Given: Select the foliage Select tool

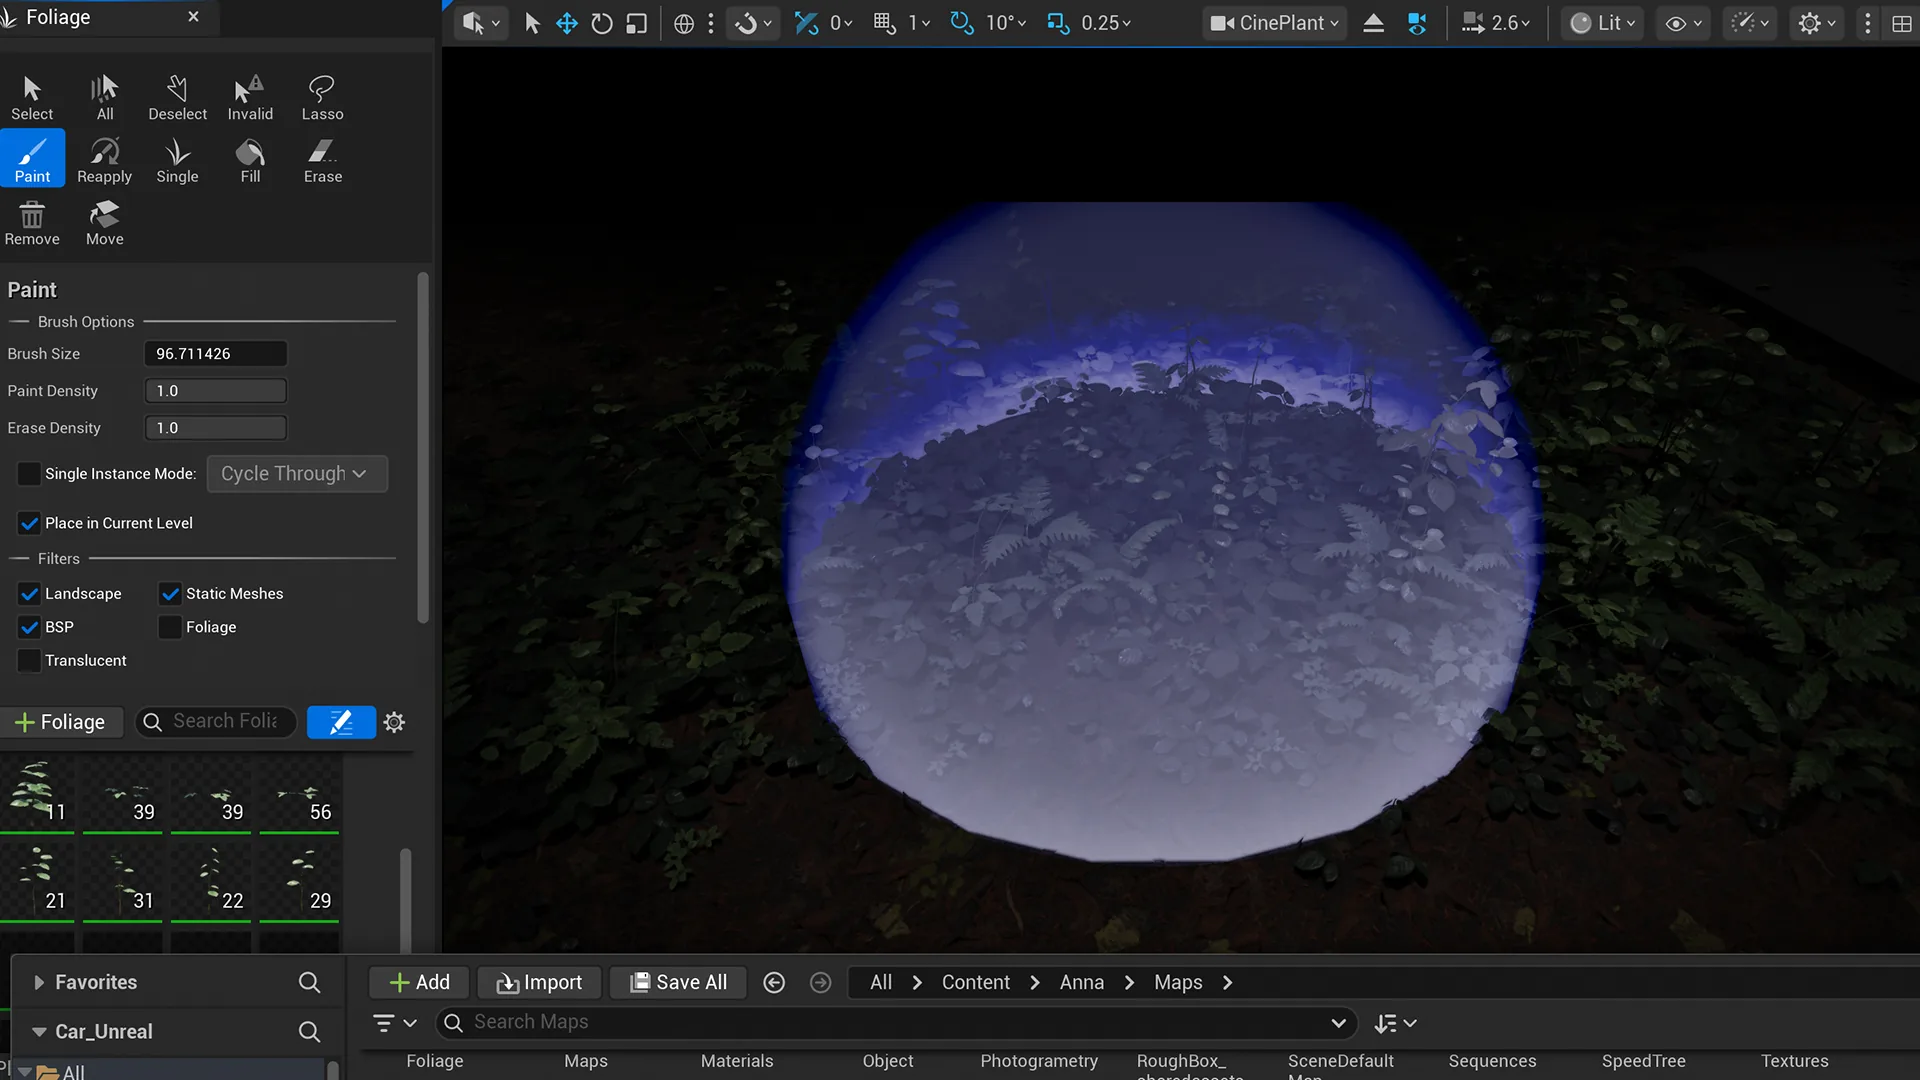Looking at the screenshot, I should point(32,98).
